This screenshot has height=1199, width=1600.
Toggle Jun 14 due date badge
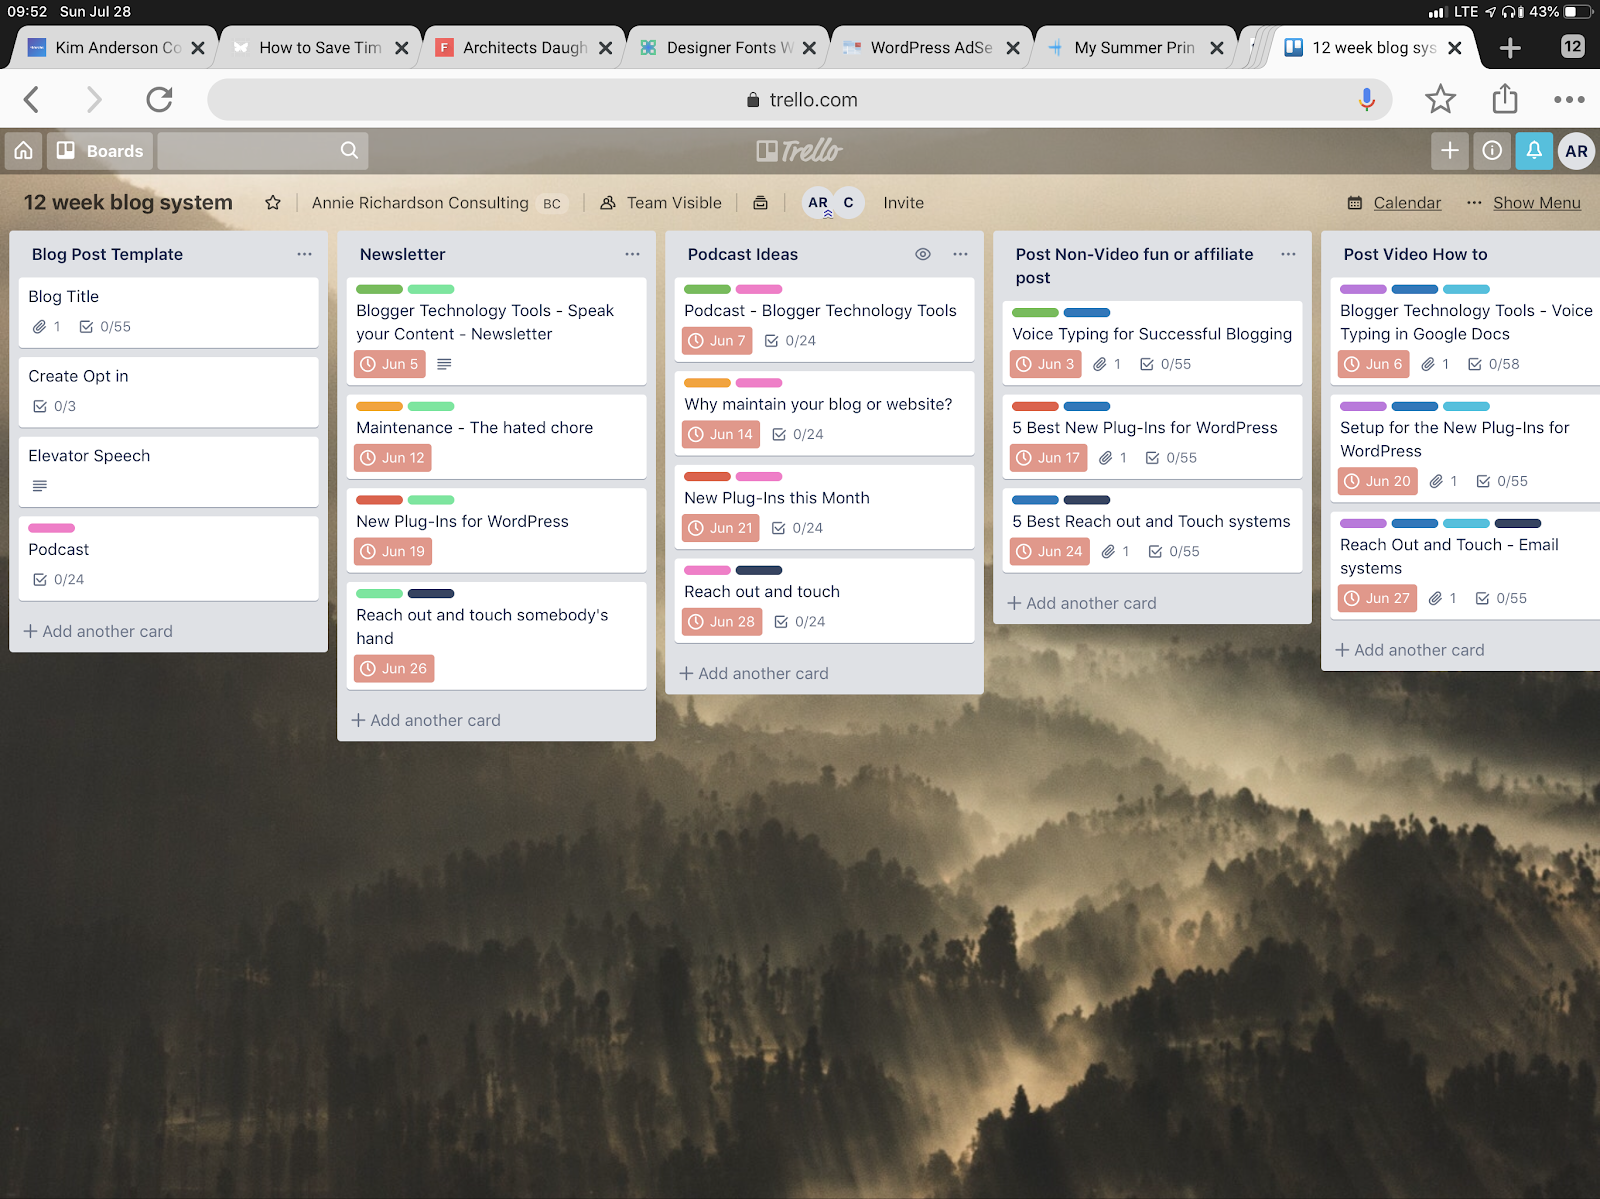coord(721,434)
